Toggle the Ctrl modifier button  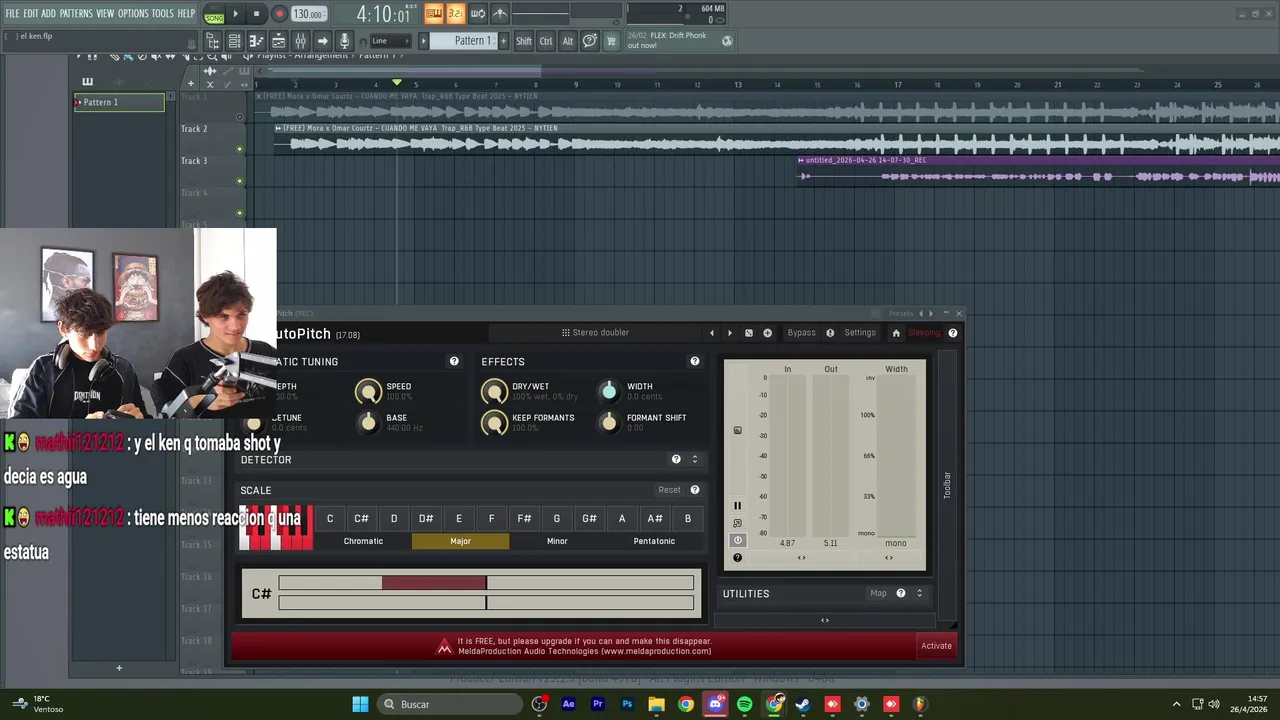[x=546, y=41]
